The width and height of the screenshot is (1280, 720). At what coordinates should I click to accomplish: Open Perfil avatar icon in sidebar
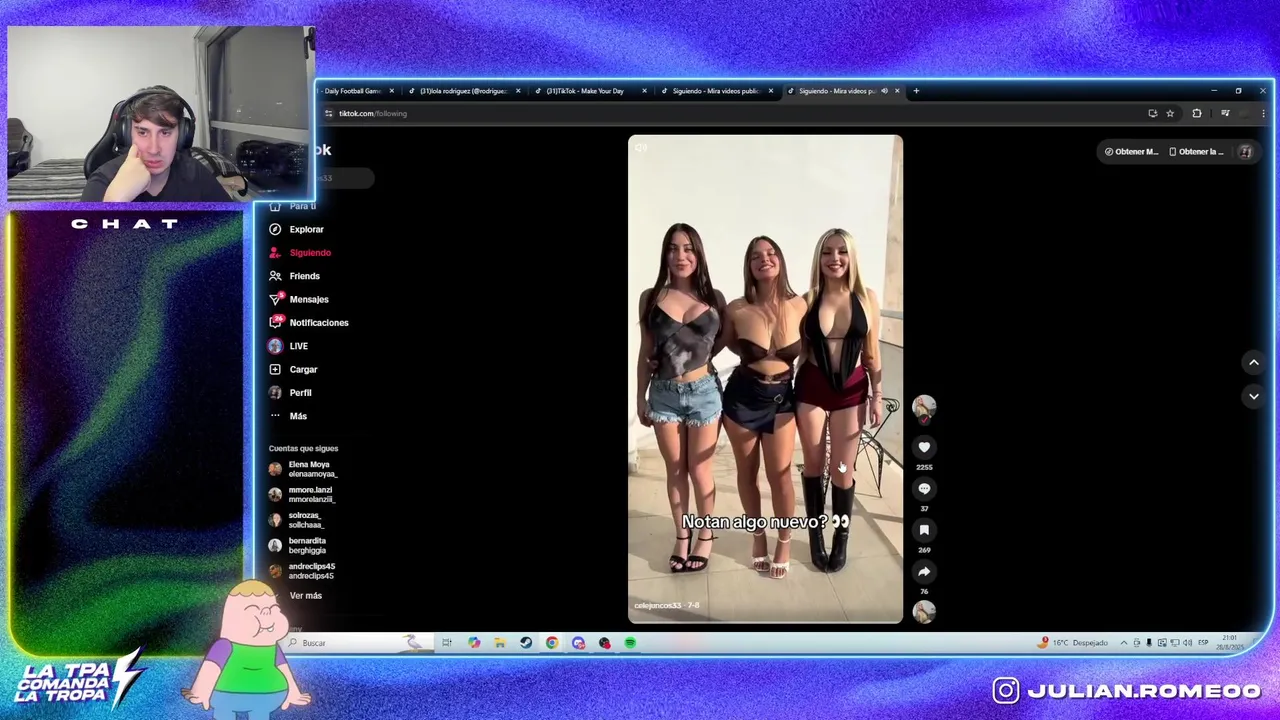point(275,392)
